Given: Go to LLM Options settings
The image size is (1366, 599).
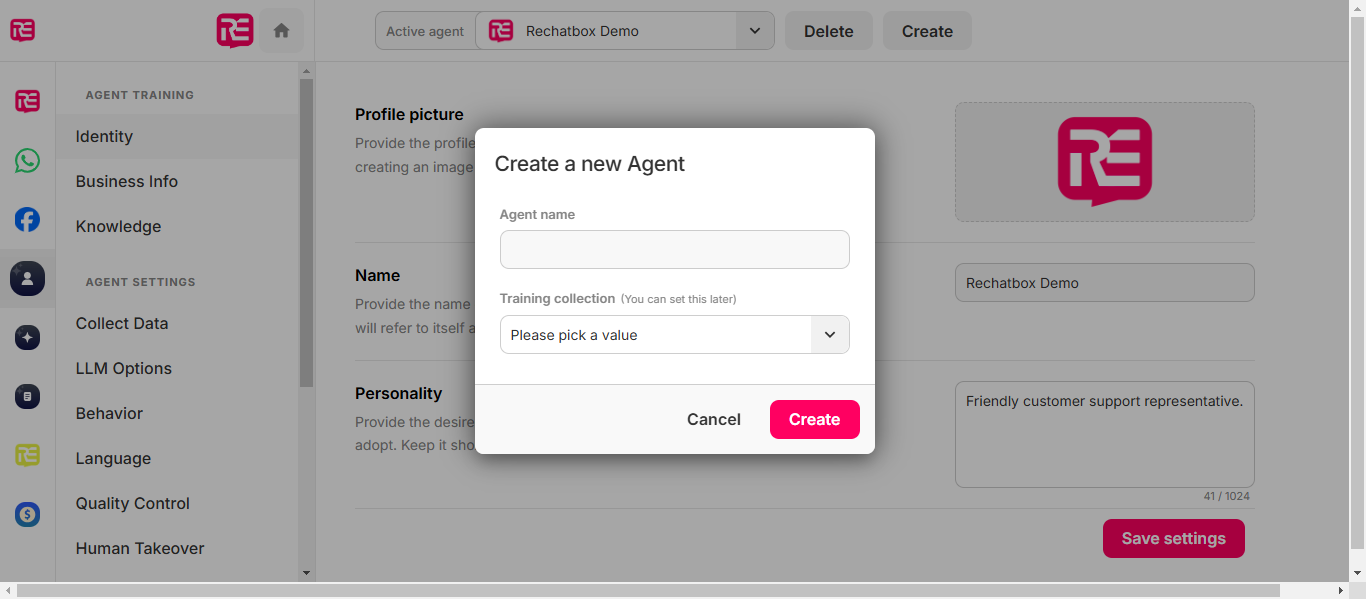Looking at the screenshot, I should pyautogui.click(x=124, y=368).
